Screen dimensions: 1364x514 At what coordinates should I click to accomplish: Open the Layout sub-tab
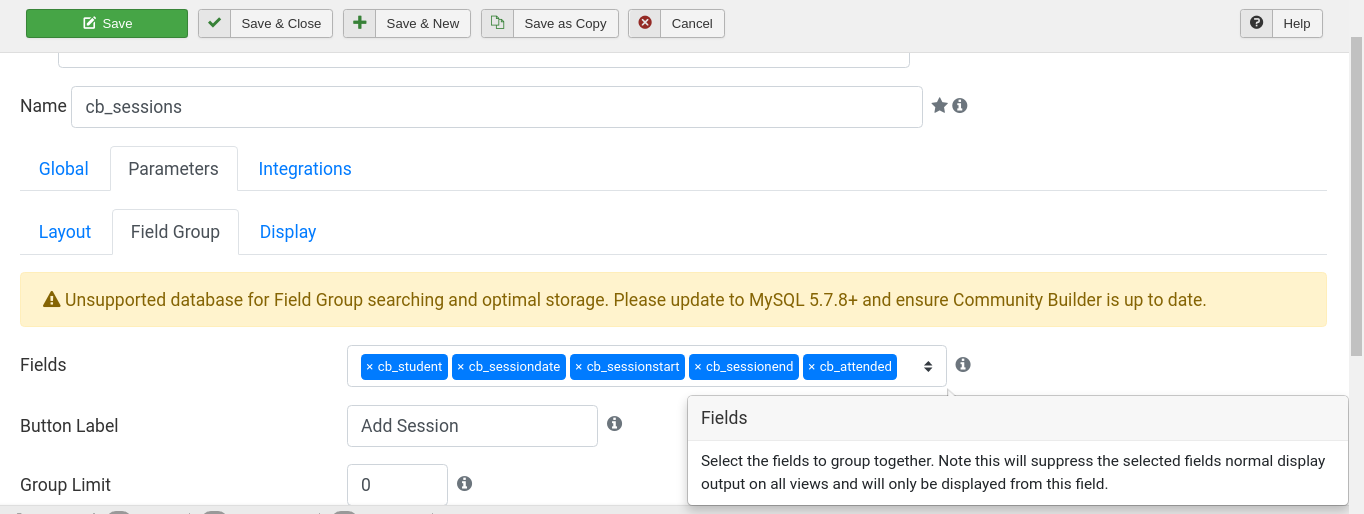tap(65, 232)
